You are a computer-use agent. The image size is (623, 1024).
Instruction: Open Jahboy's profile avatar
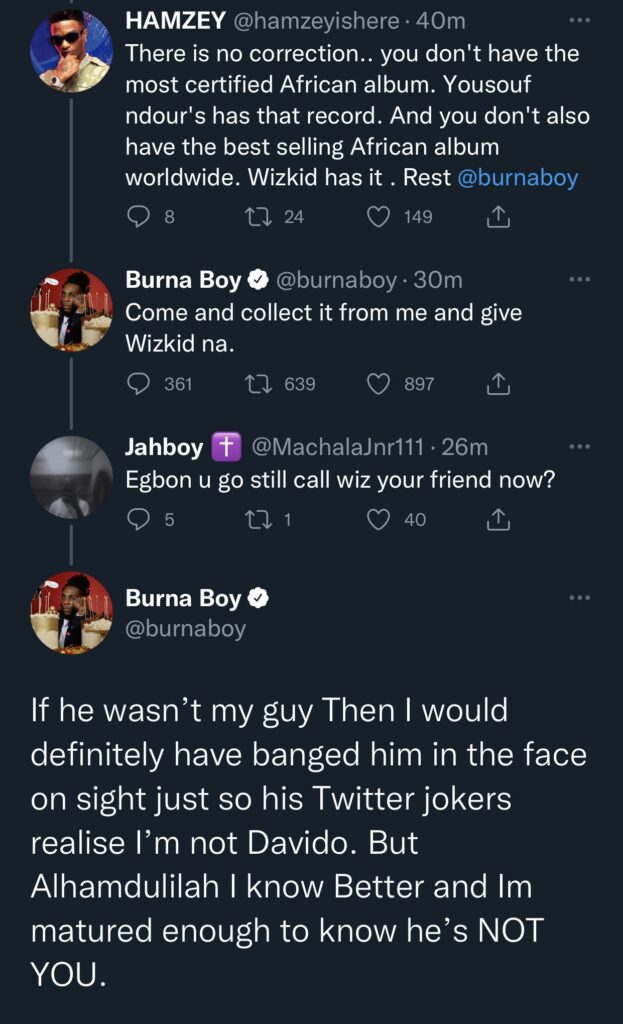[71, 477]
